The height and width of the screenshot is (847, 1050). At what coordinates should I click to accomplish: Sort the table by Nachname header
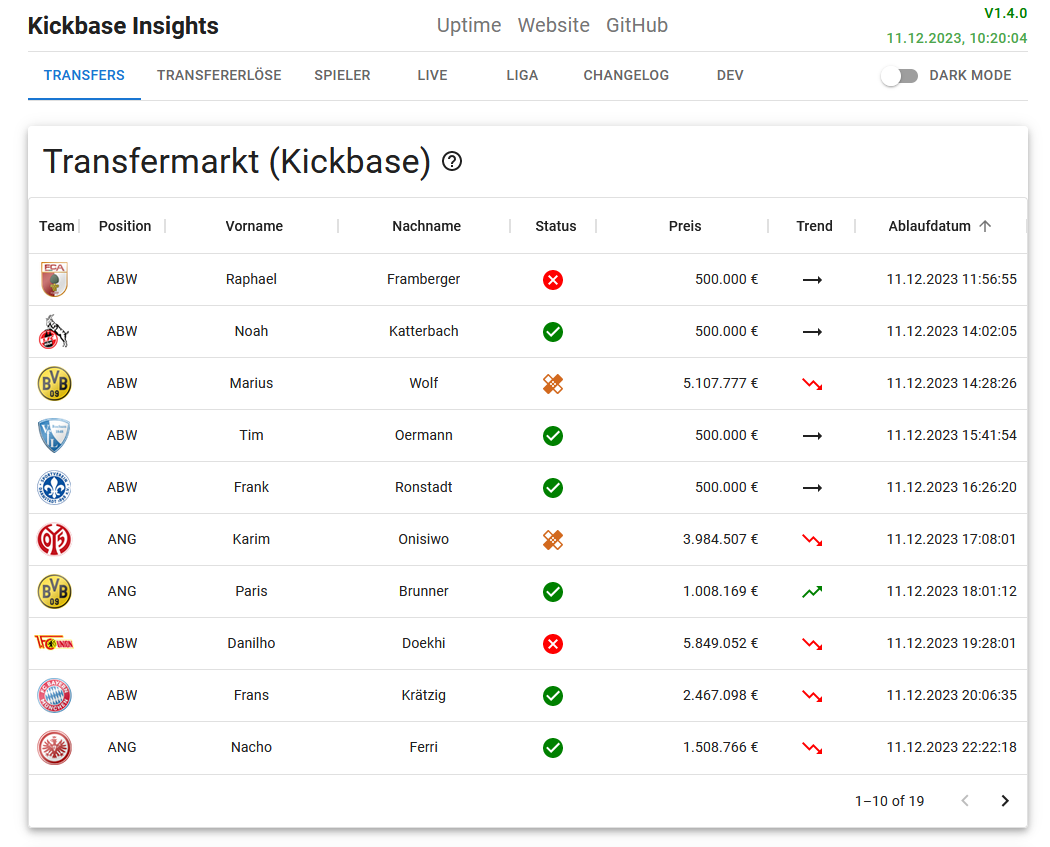pyautogui.click(x=427, y=226)
